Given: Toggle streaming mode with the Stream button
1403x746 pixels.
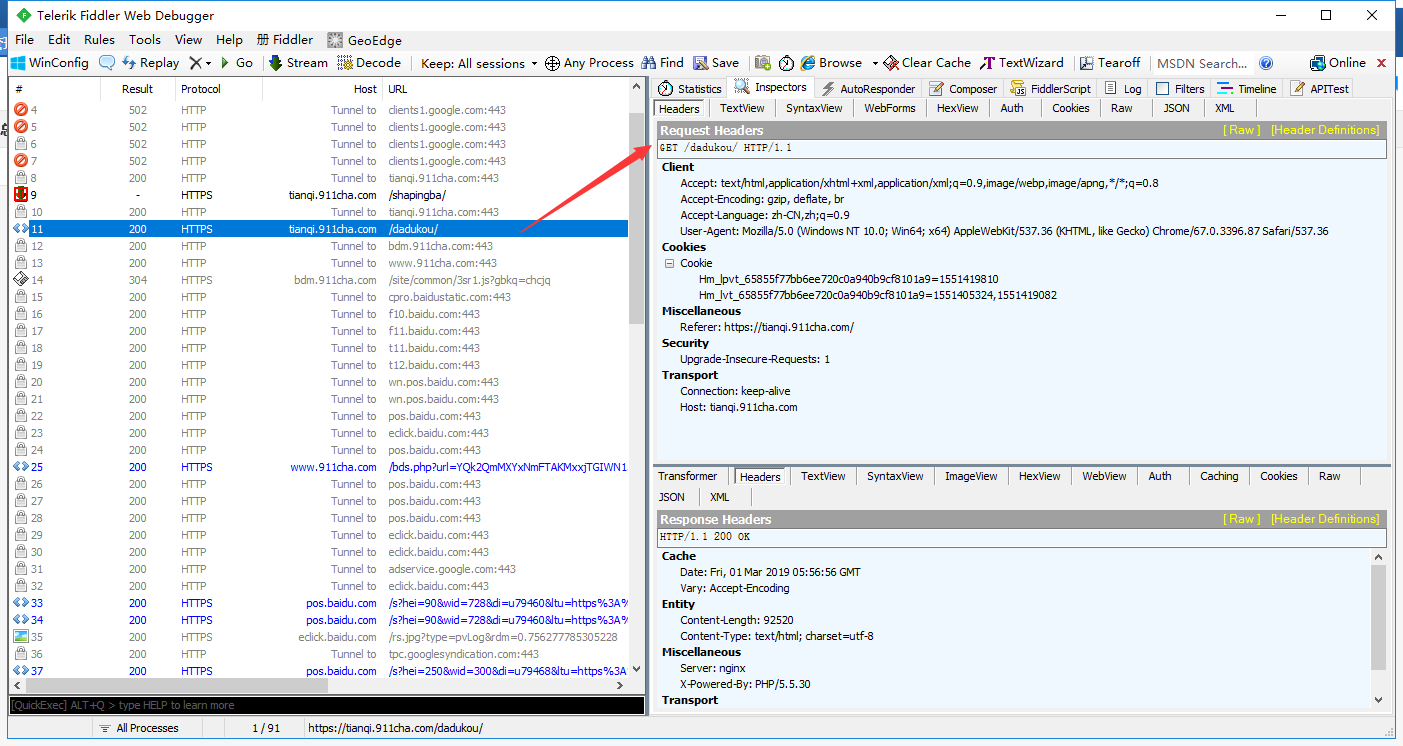Looking at the screenshot, I should pyautogui.click(x=297, y=62).
